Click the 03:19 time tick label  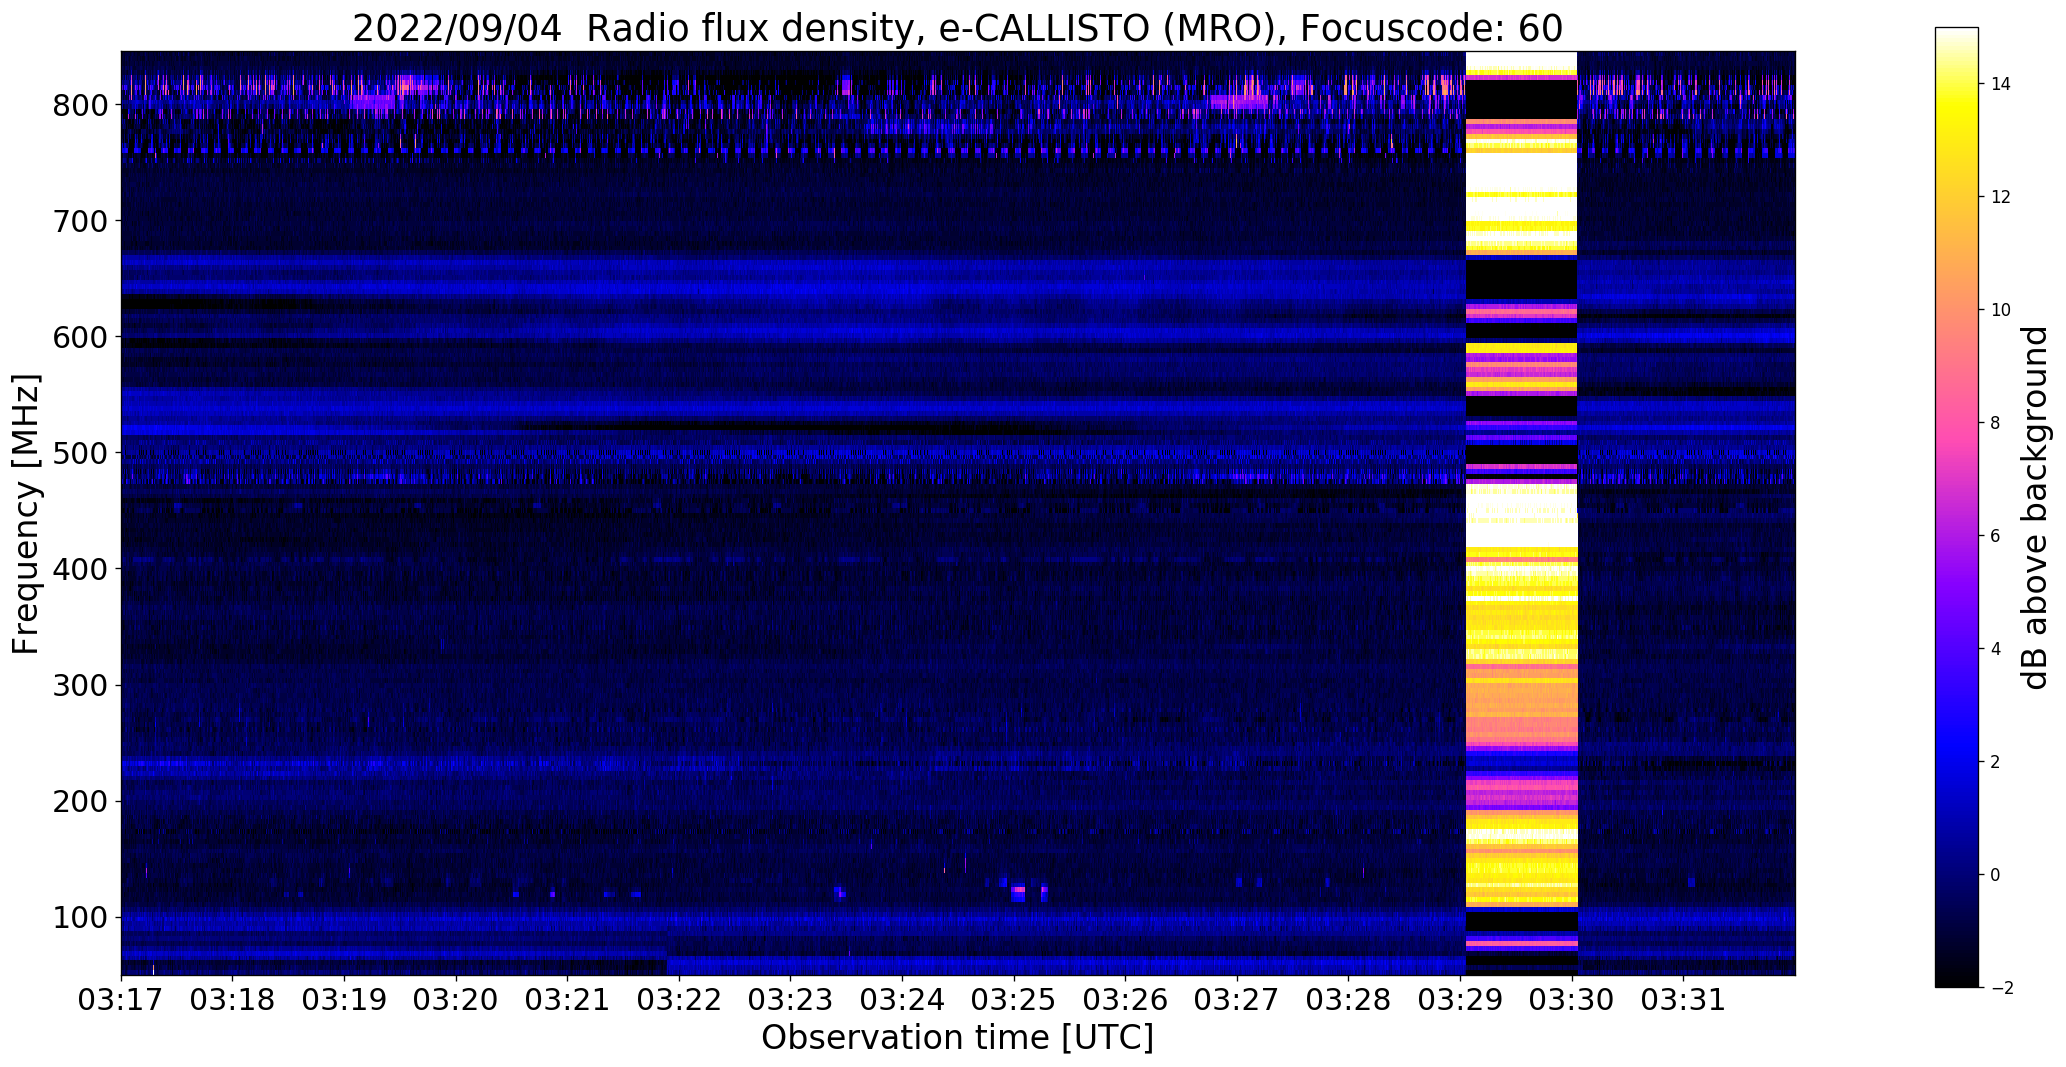tap(345, 1000)
